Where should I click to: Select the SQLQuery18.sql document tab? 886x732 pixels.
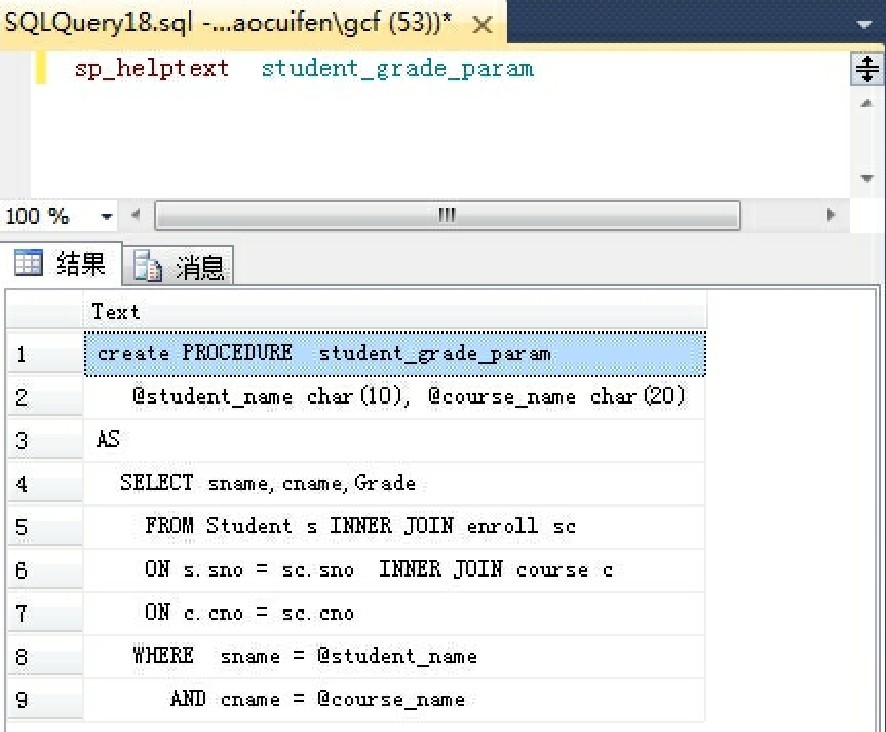coord(253,23)
